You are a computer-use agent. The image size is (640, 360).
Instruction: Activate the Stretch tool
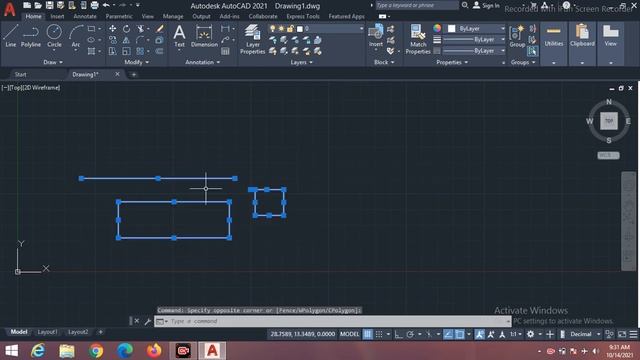112,51
